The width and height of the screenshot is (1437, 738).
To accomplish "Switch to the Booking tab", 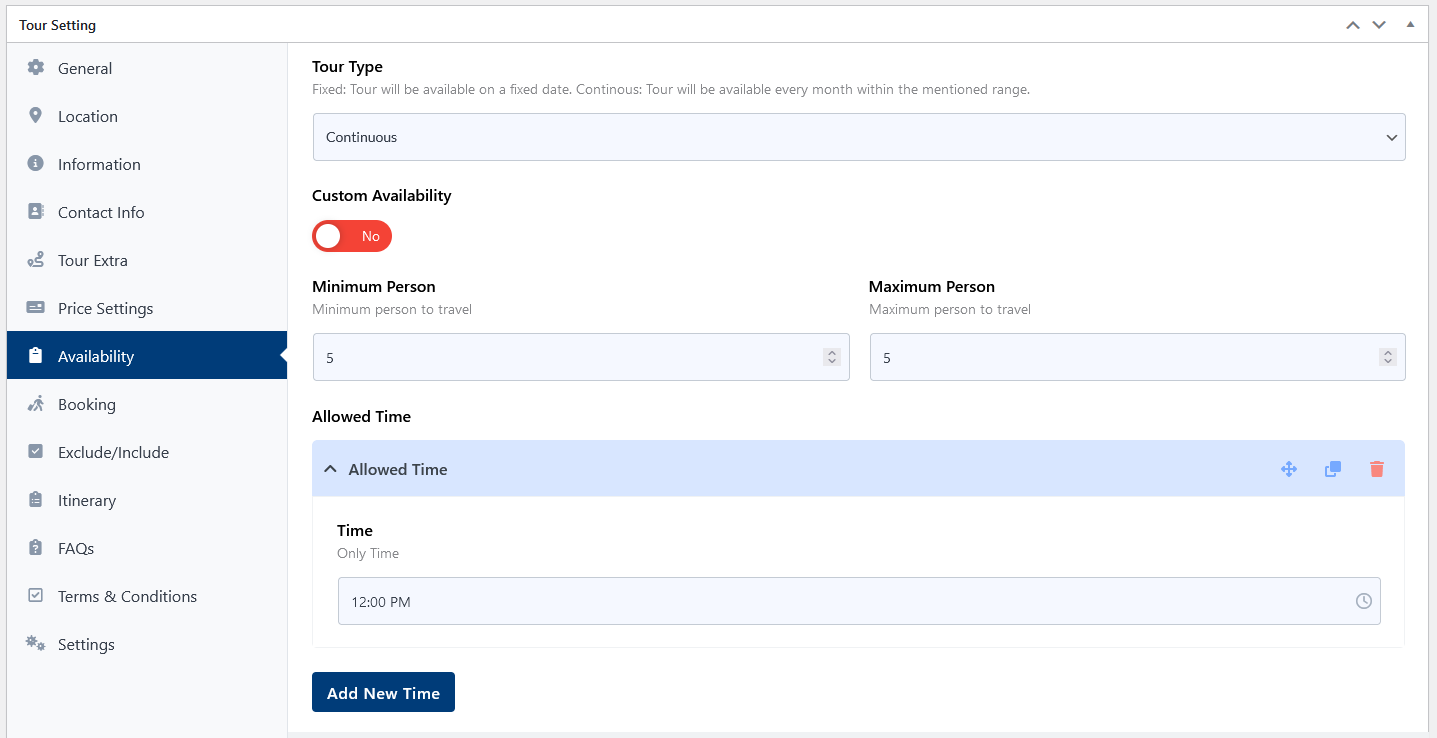I will click(87, 404).
